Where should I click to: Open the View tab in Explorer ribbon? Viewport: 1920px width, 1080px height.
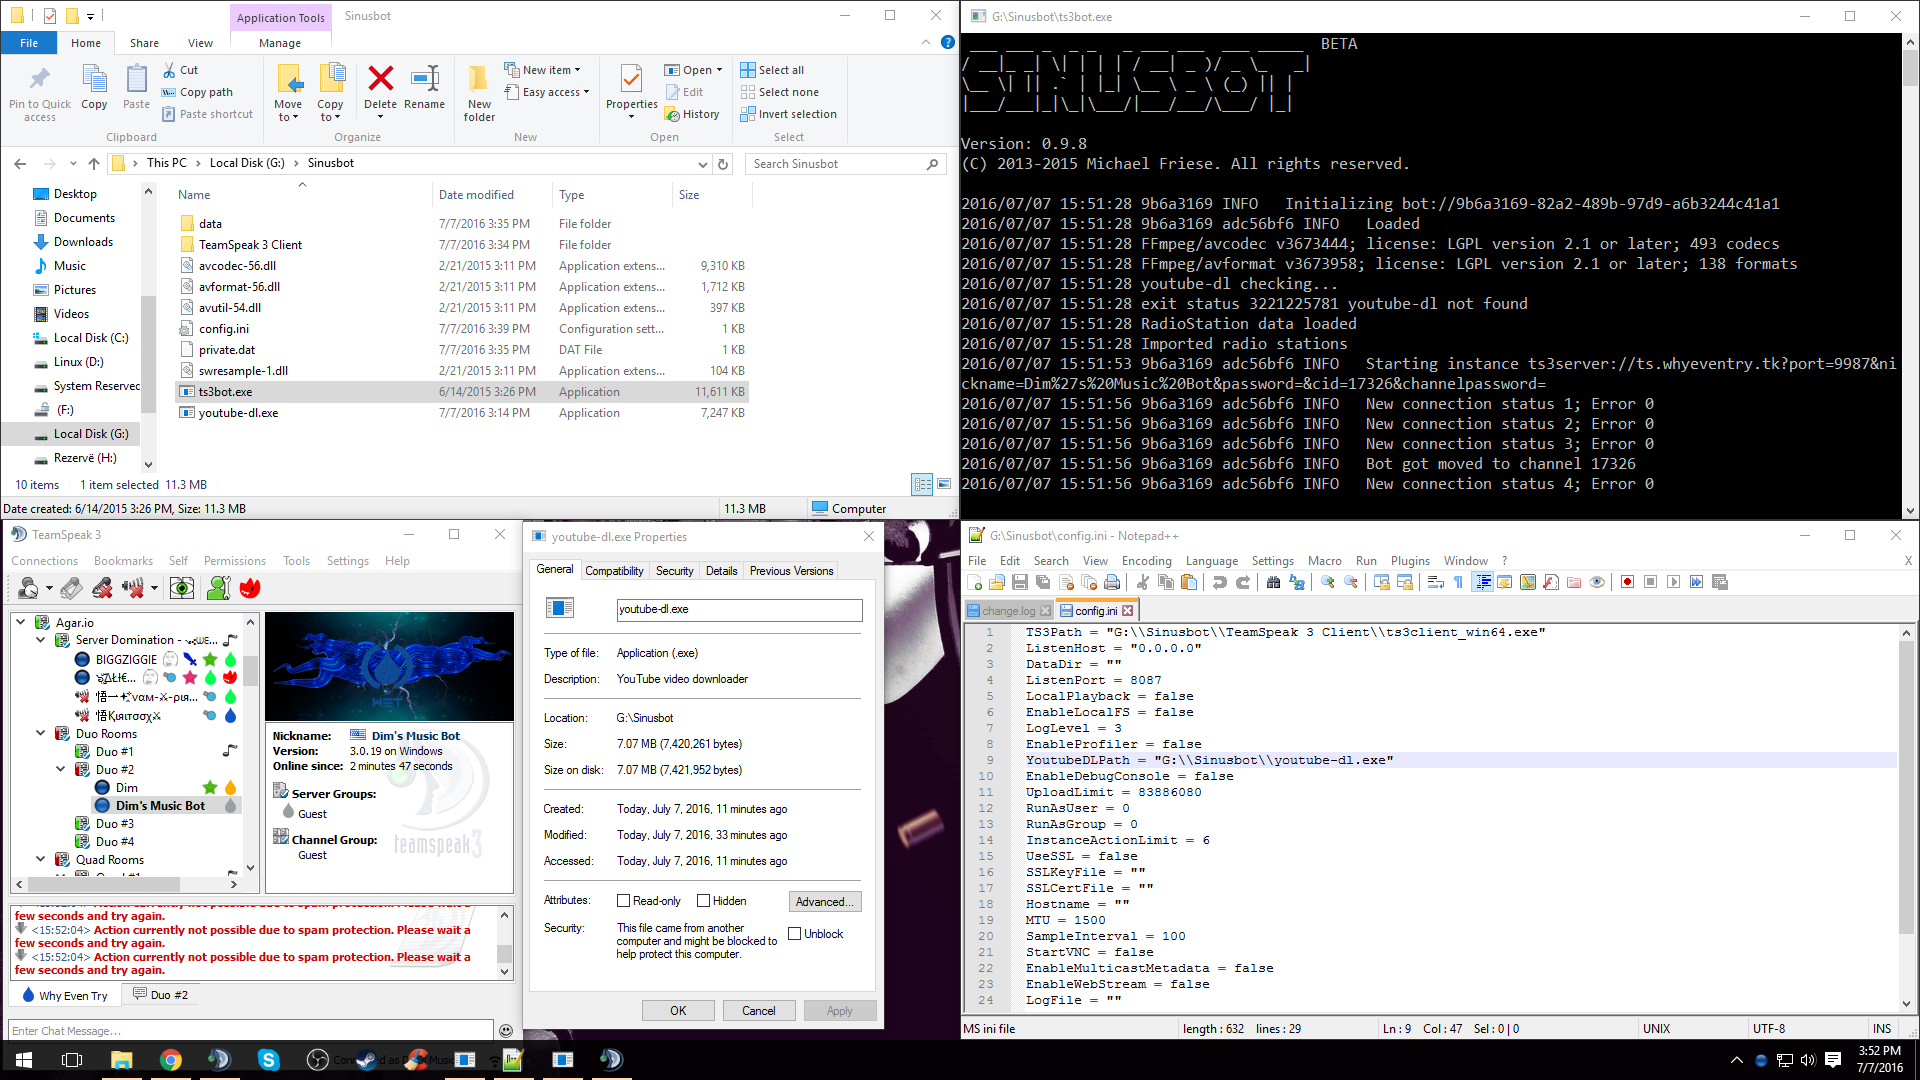coord(200,43)
